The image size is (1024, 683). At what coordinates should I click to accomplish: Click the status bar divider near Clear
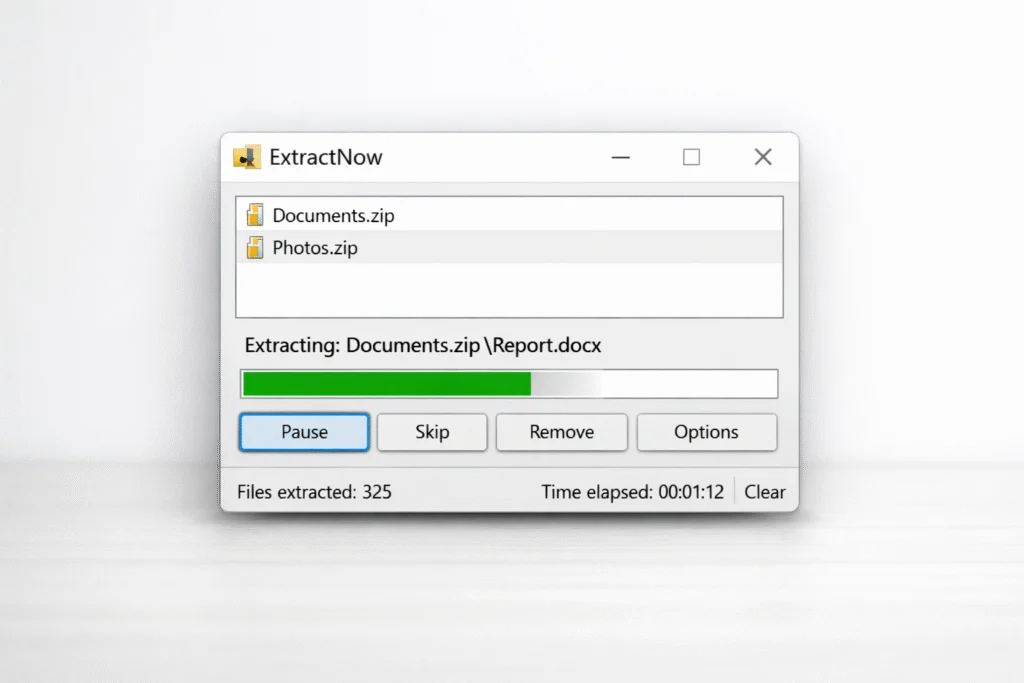pyautogui.click(x=737, y=491)
